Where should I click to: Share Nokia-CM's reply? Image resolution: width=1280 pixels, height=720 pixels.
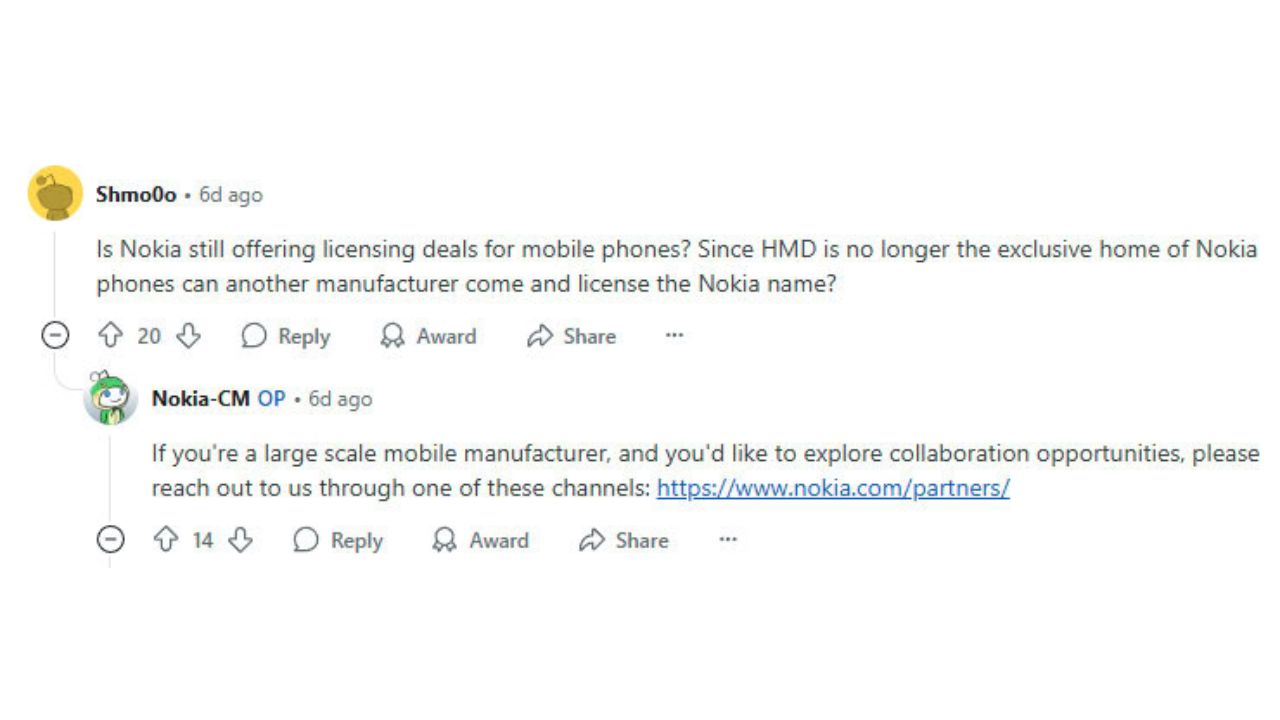tap(623, 540)
